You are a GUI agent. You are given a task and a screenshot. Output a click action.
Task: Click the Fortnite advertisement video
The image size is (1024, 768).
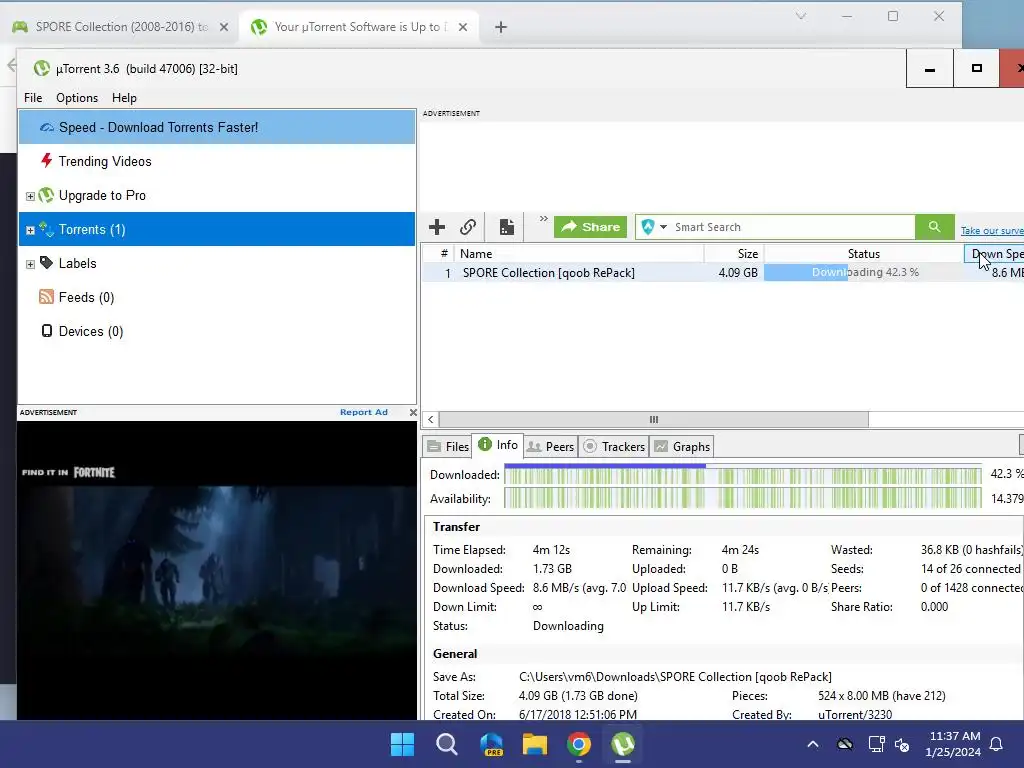(217, 570)
